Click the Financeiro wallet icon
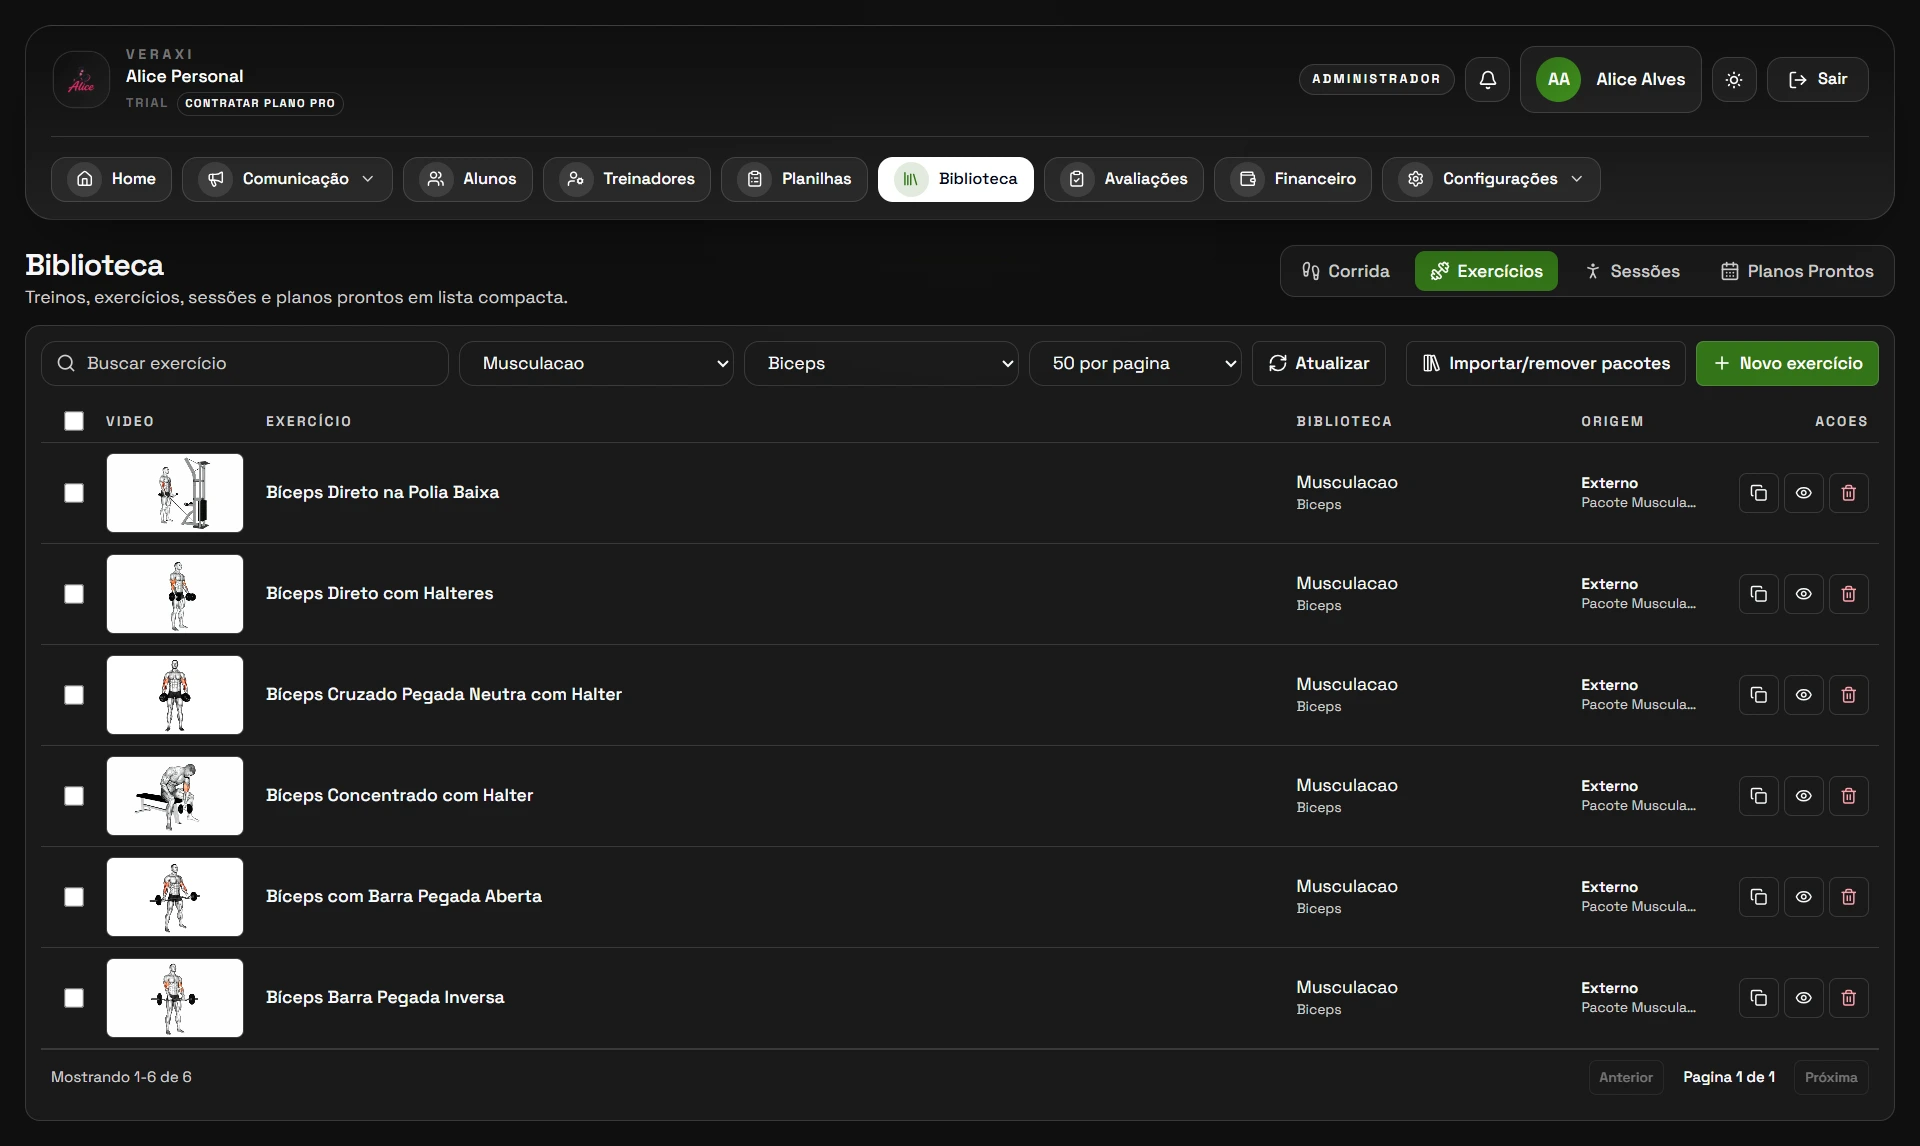Viewport: 1920px width, 1146px height. (x=1247, y=179)
